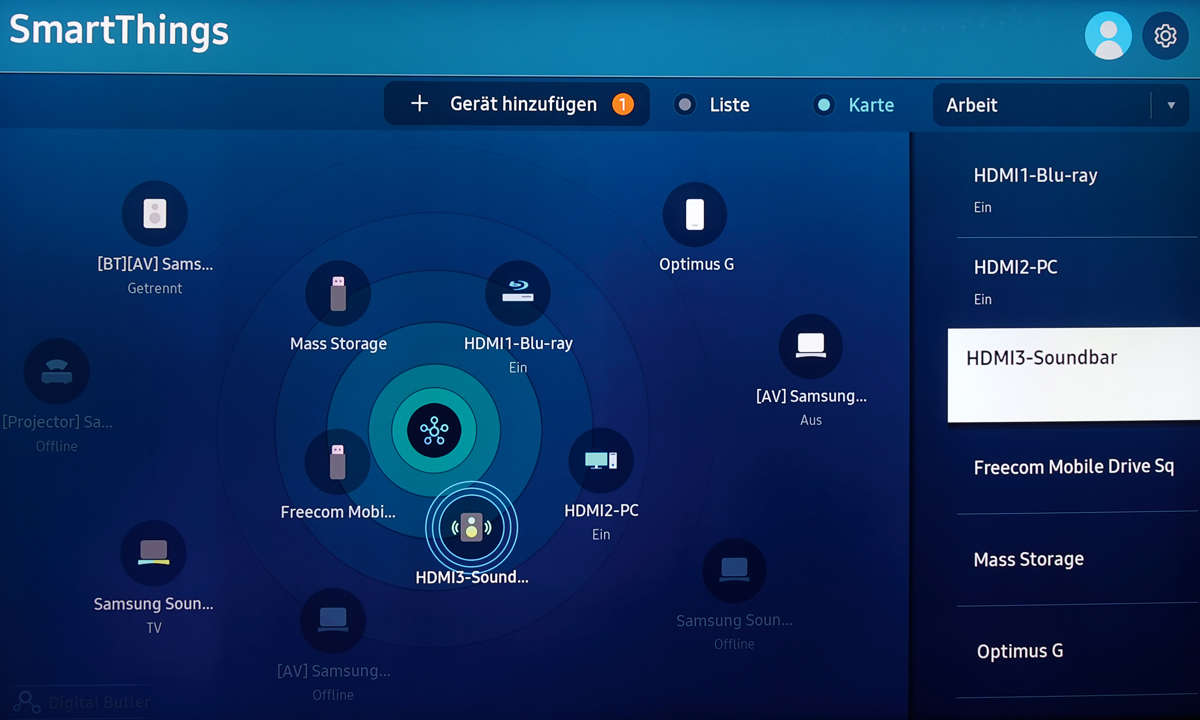1200x720 pixels.
Task: Select the highlighted HDMI3-Soundbar speaker icon
Action: coord(471,527)
